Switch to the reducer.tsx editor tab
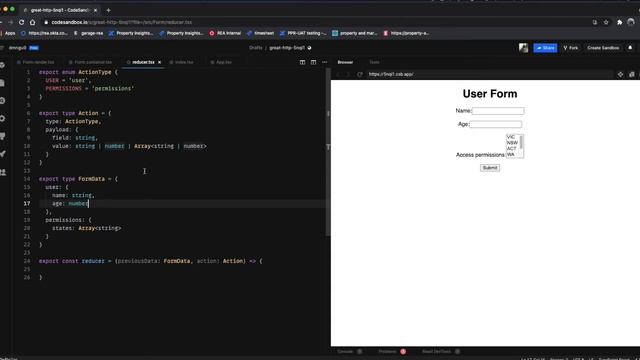This screenshot has width=640, height=360. (x=143, y=62)
